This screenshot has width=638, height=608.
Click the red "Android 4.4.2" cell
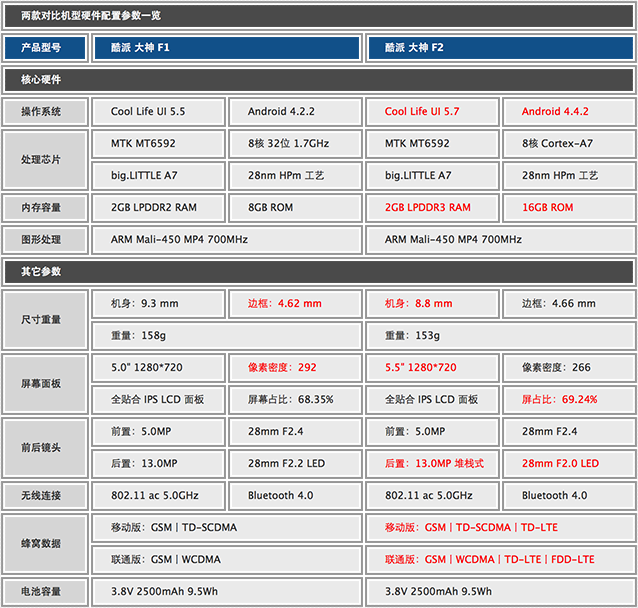569,112
